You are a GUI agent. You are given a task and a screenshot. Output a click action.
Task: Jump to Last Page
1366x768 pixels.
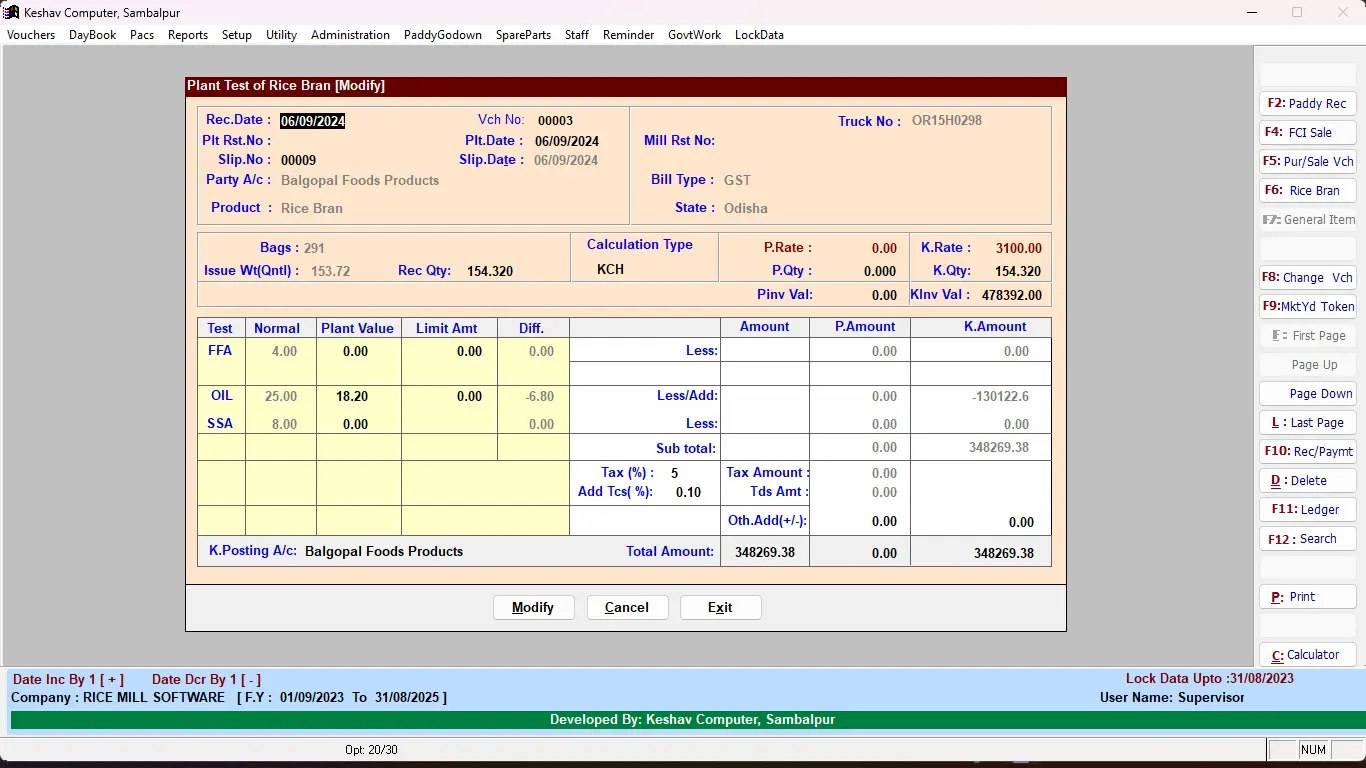(x=1307, y=423)
